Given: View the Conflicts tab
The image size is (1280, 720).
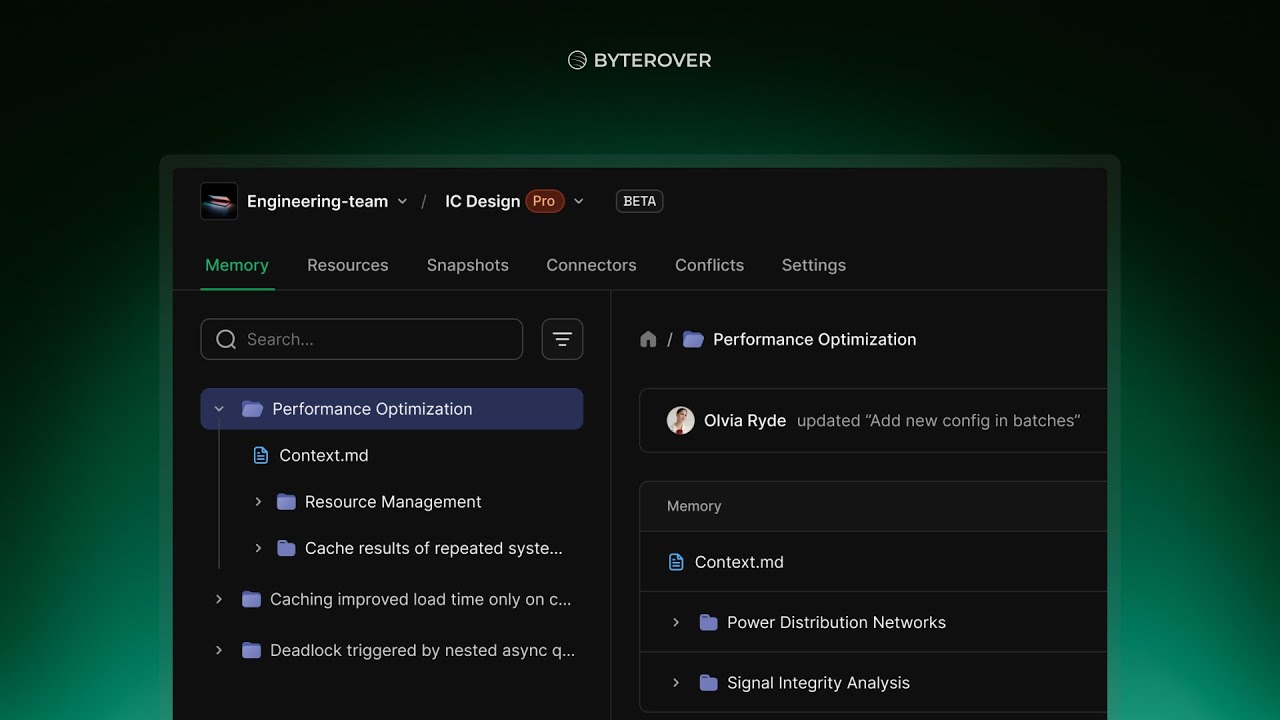Looking at the screenshot, I should 709,265.
